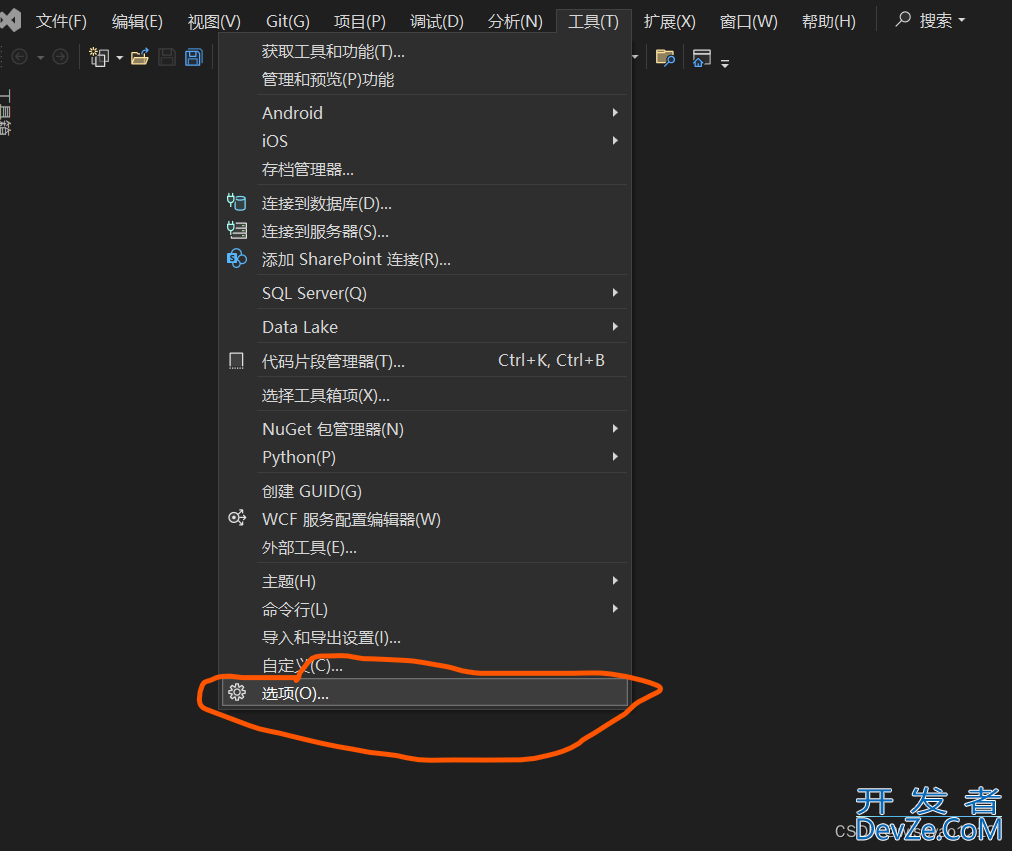The height and width of the screenshot is (851, 1012).
Task: Open the 文件(F) menu
Action: point(61,21)
